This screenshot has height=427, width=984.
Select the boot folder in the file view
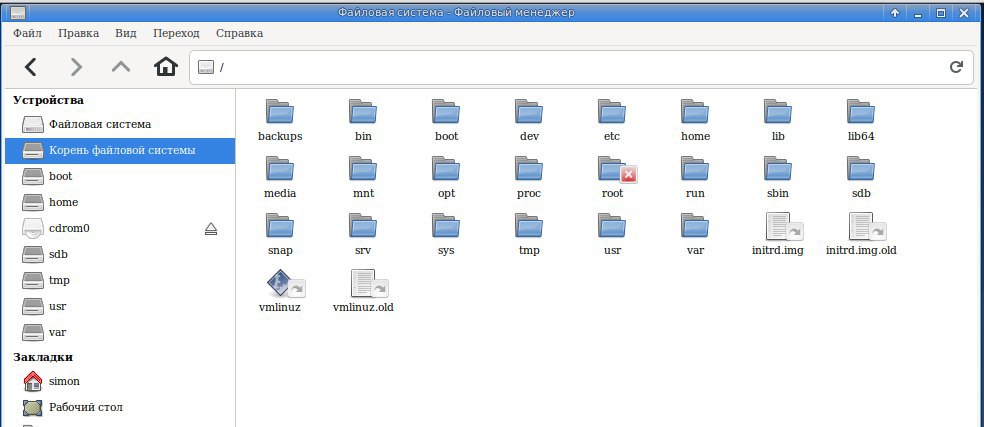tap(446, 120)
